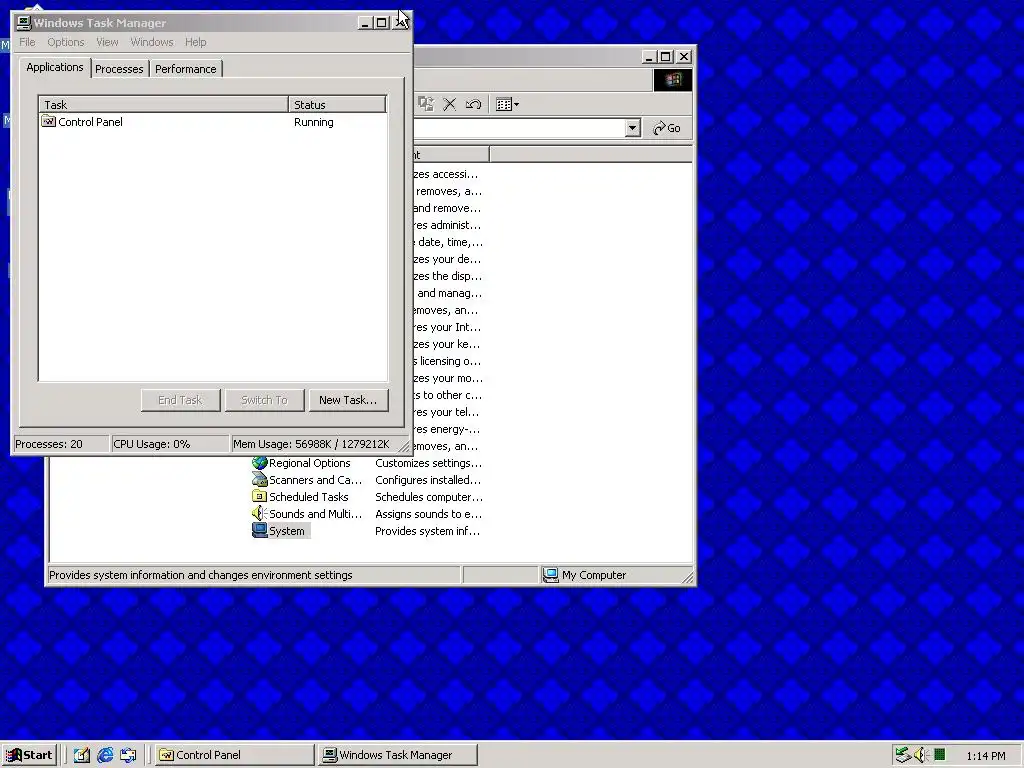Switch to the Performance tab
1024x768 pixels.
[185, 69]
